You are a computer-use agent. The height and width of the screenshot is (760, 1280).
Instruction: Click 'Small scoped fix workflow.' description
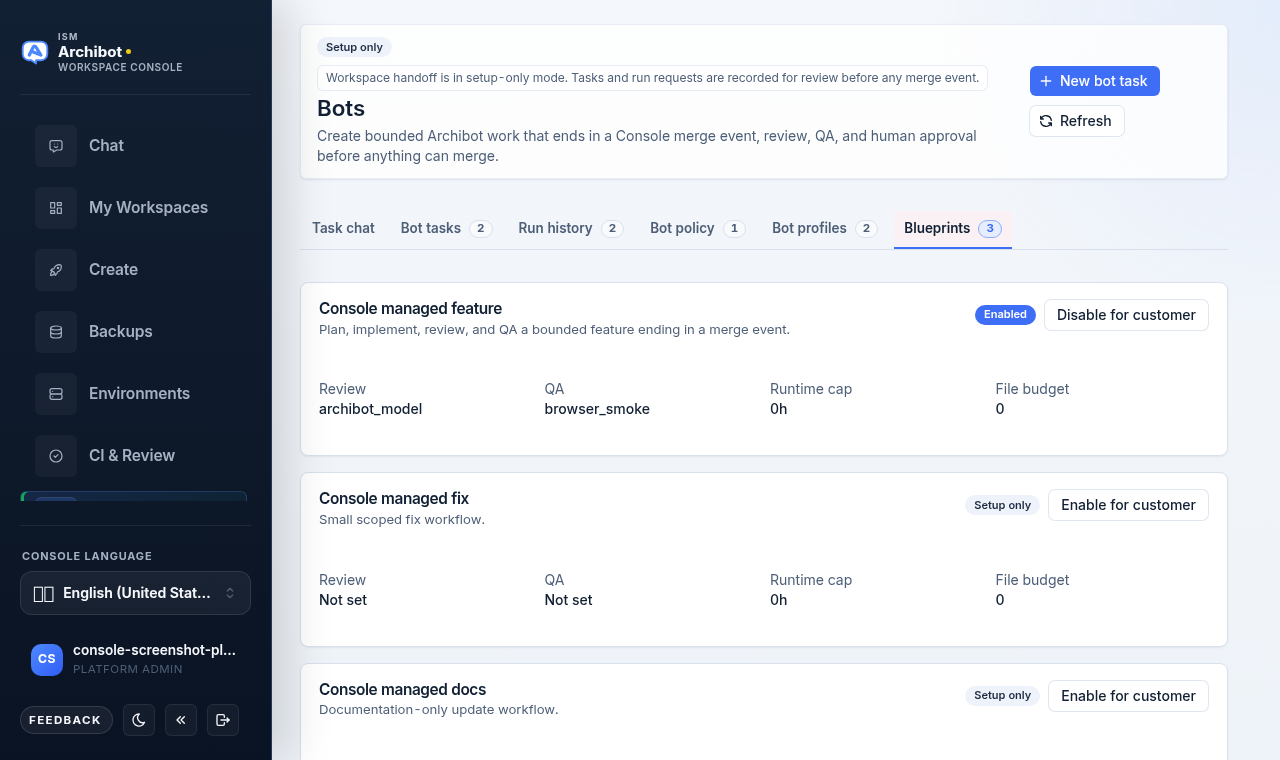402,520
